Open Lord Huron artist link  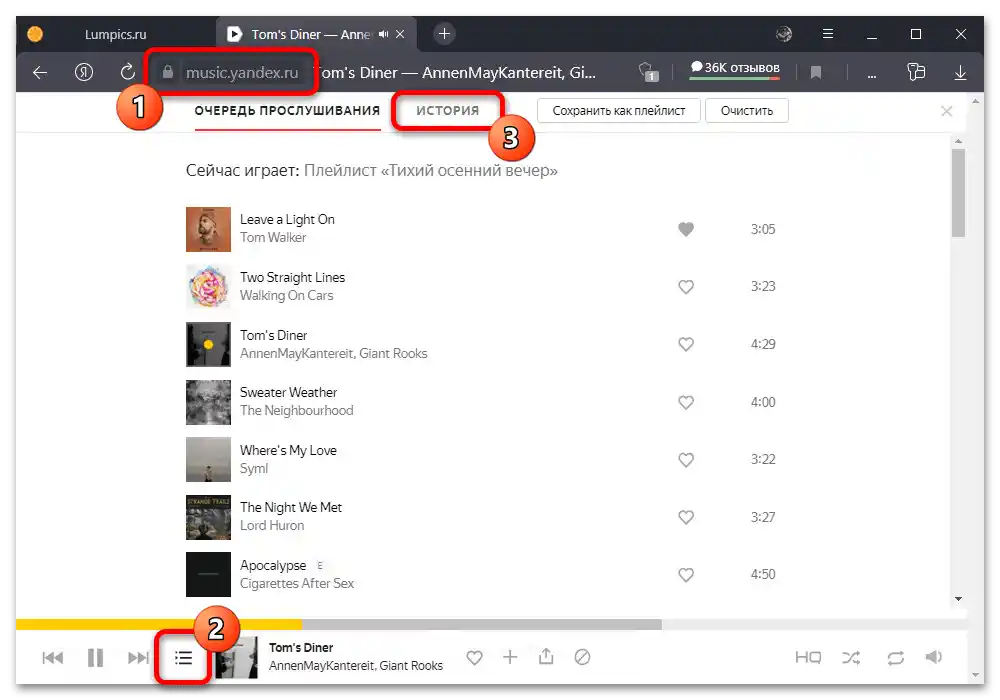(272, 526)
